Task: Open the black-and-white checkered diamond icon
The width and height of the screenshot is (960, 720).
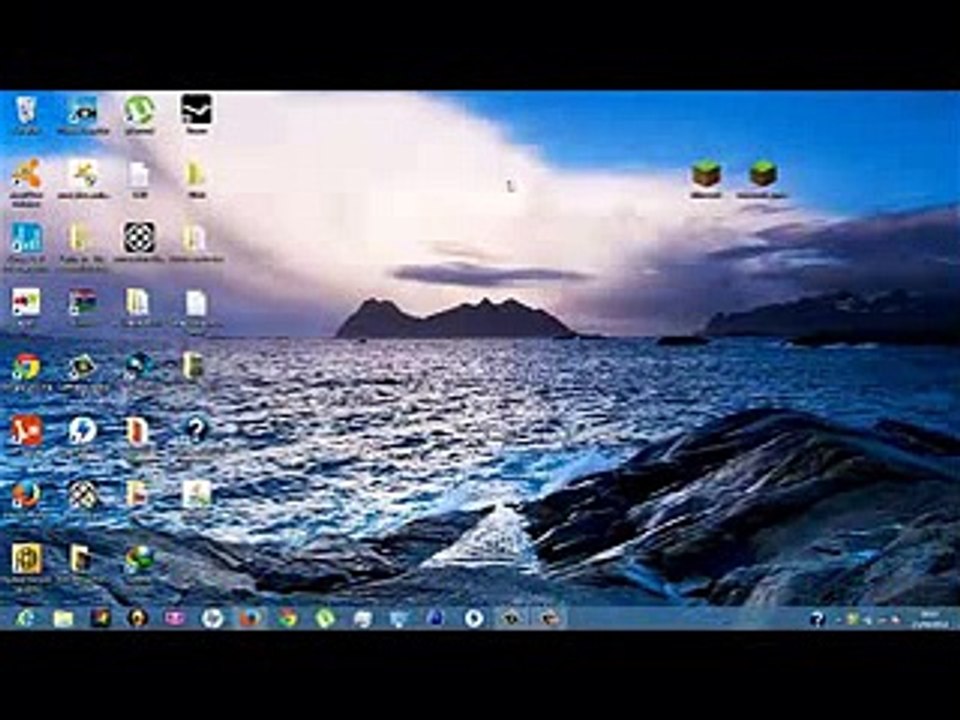Action: coord(83,495)
